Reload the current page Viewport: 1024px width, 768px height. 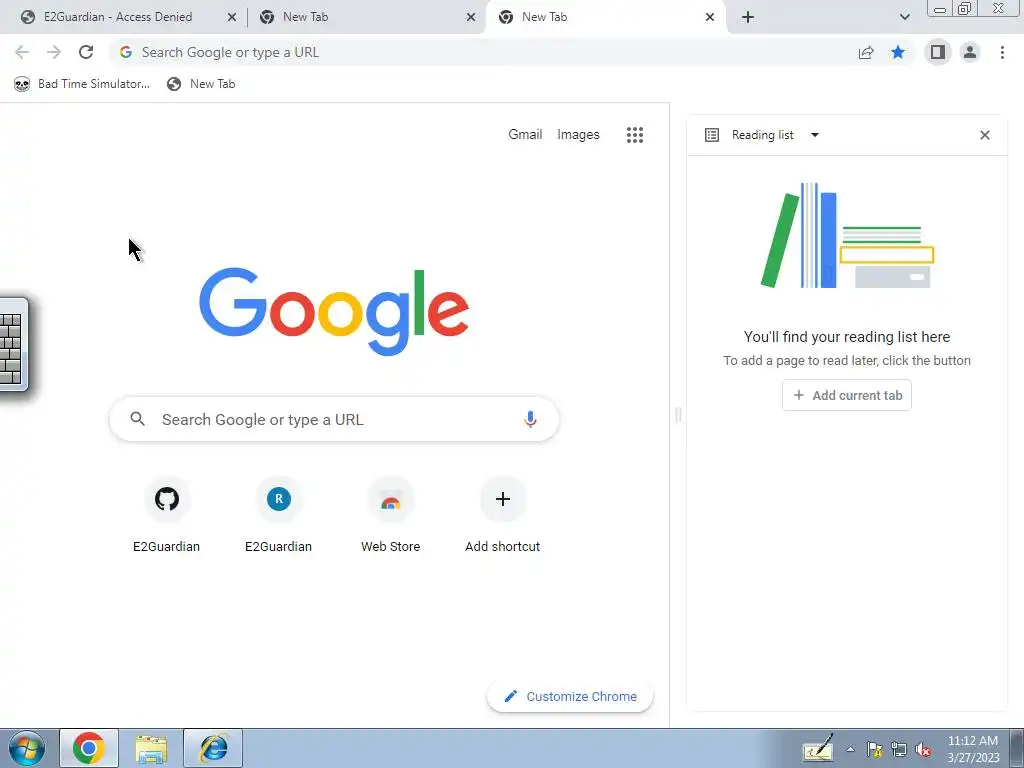[86, 52]
